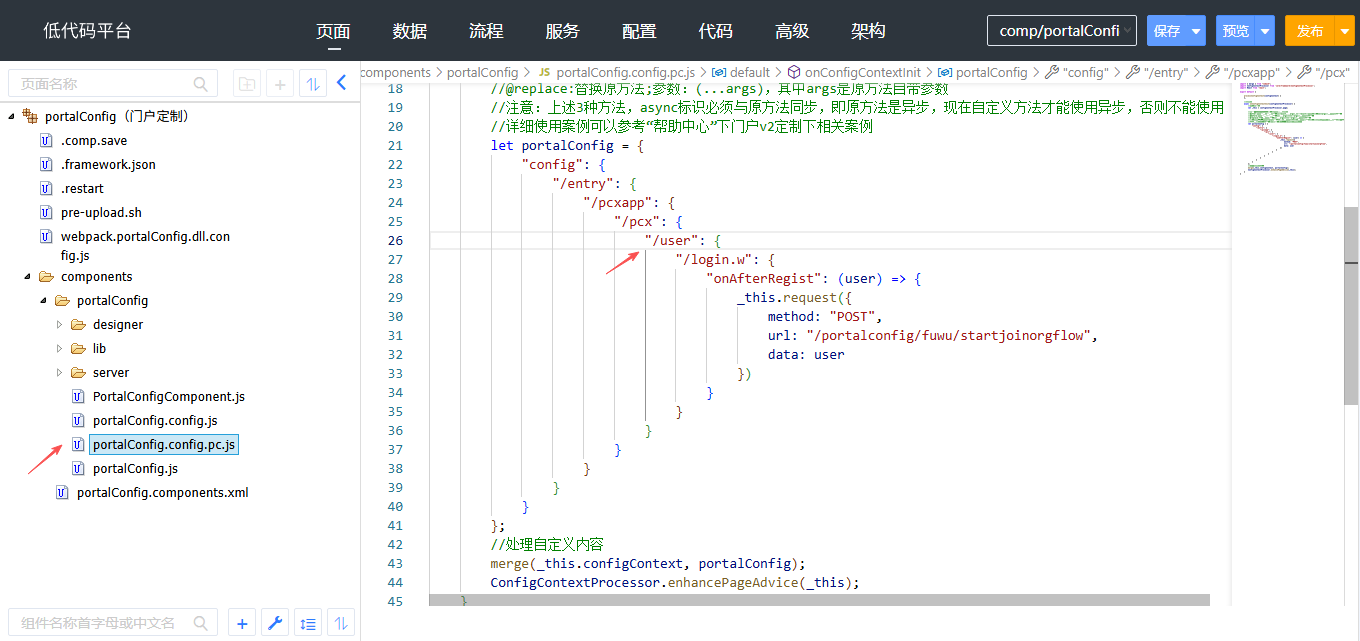This screenshot has height=641, width=1360.
Task: Click the sort arrows icon beside the page name search
Action: 313,84
